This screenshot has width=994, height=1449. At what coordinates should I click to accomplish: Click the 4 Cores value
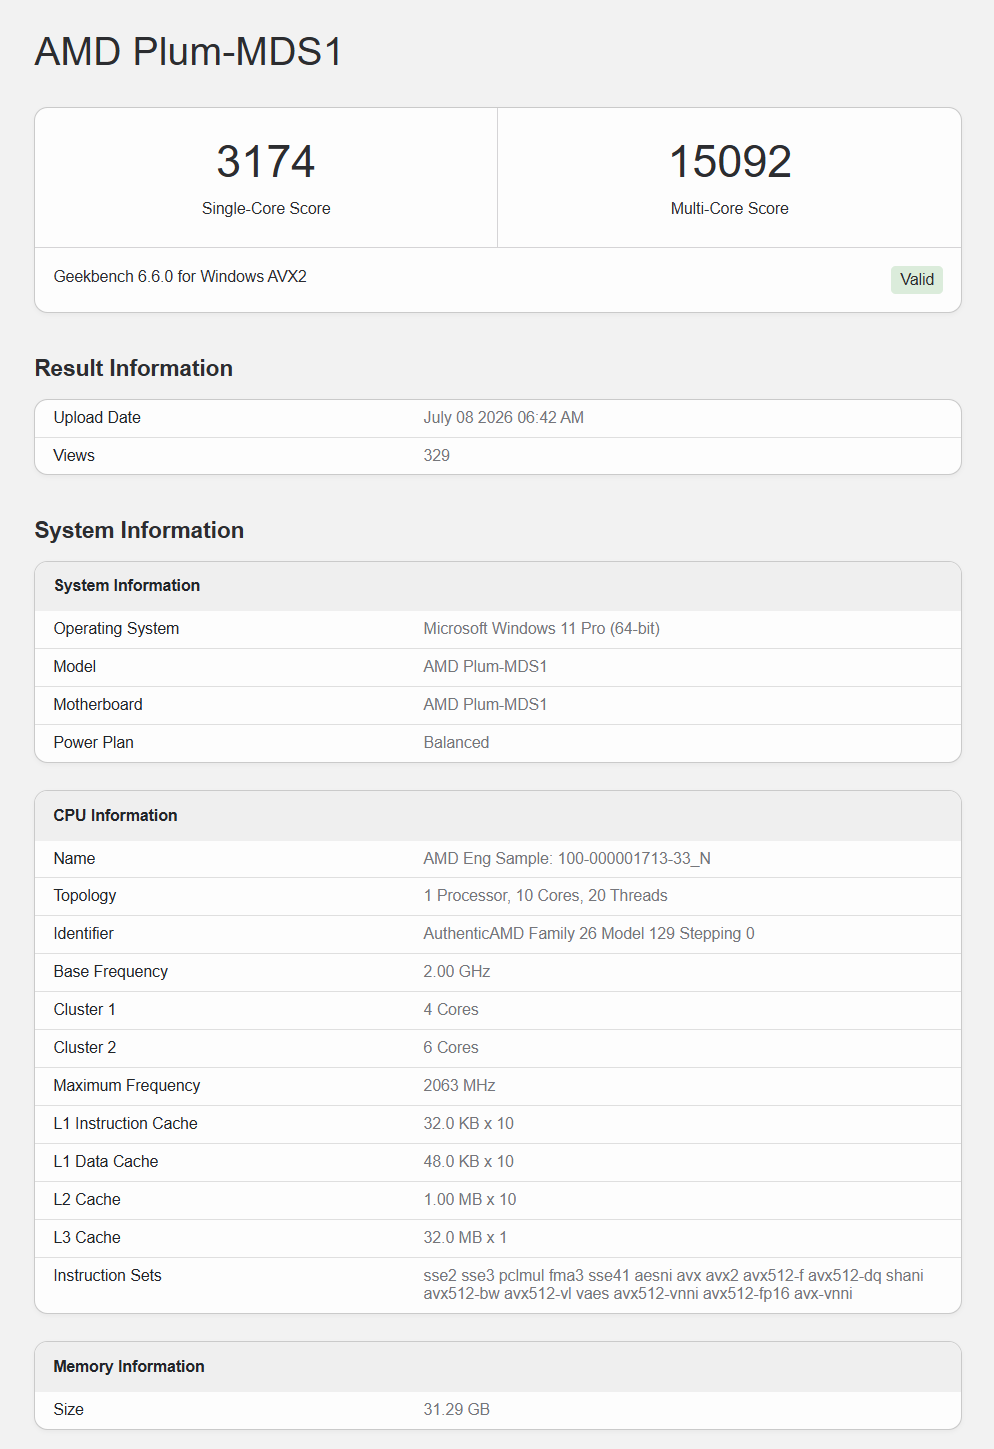[451, 1009]
